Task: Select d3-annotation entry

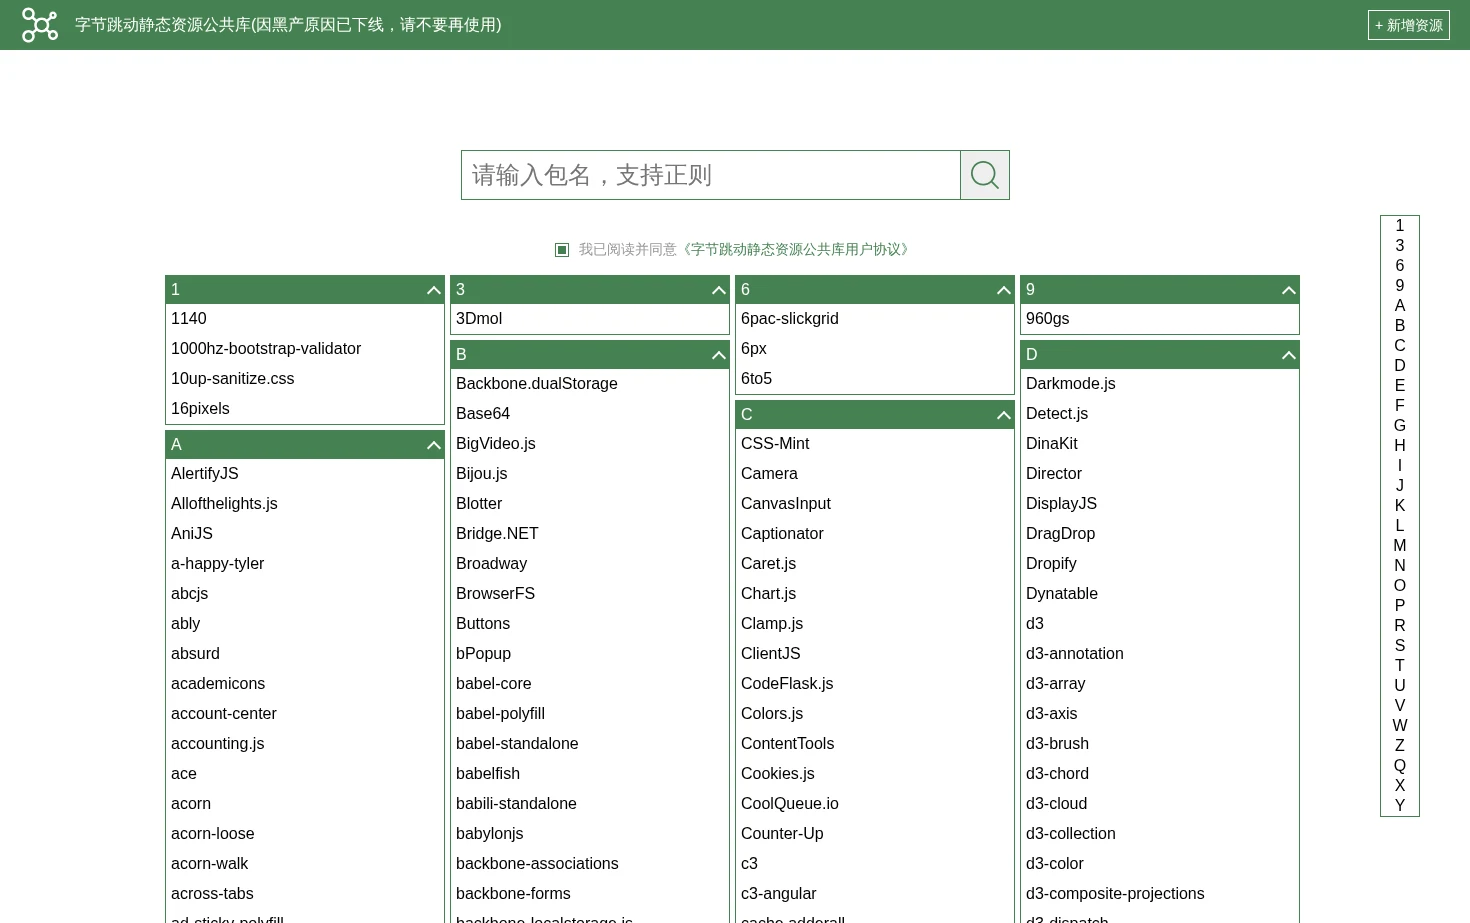Action: [1075, 654]
